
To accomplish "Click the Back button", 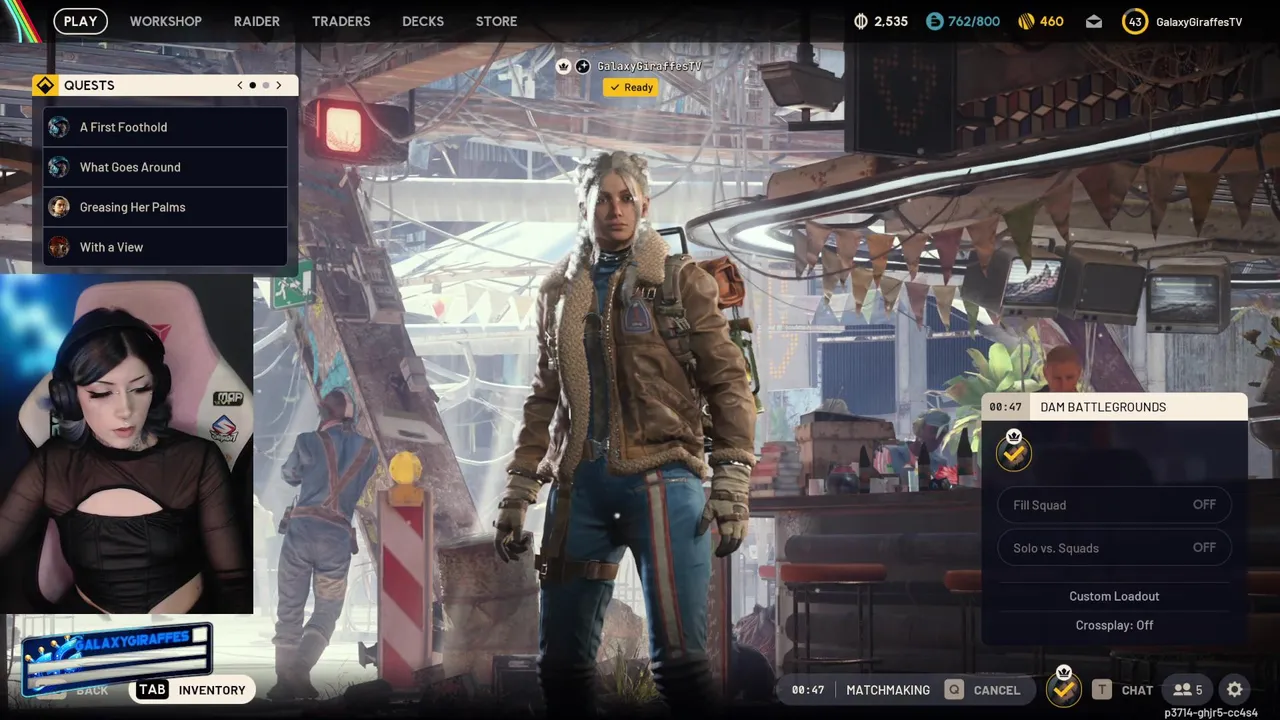I will coord(78,690).
